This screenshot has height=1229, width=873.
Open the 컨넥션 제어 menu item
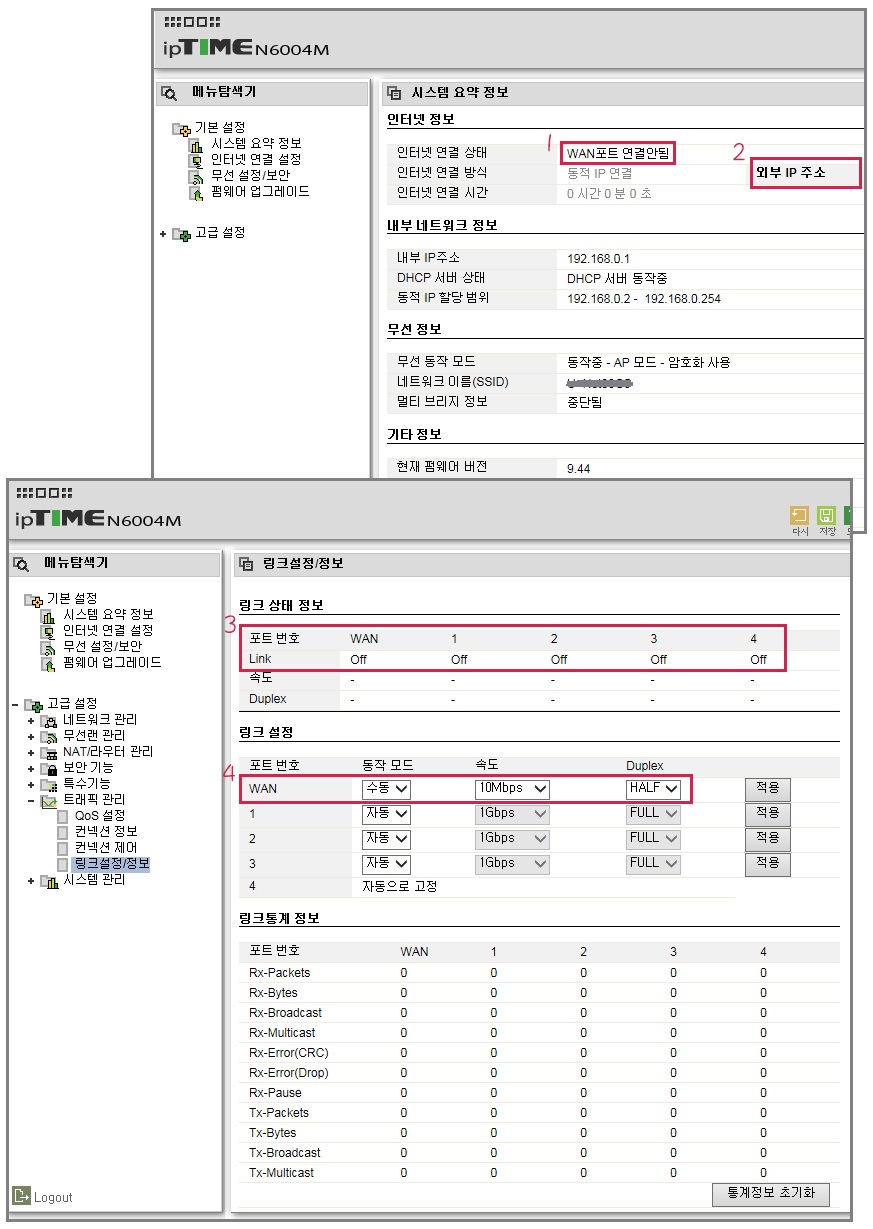[106, 847]
